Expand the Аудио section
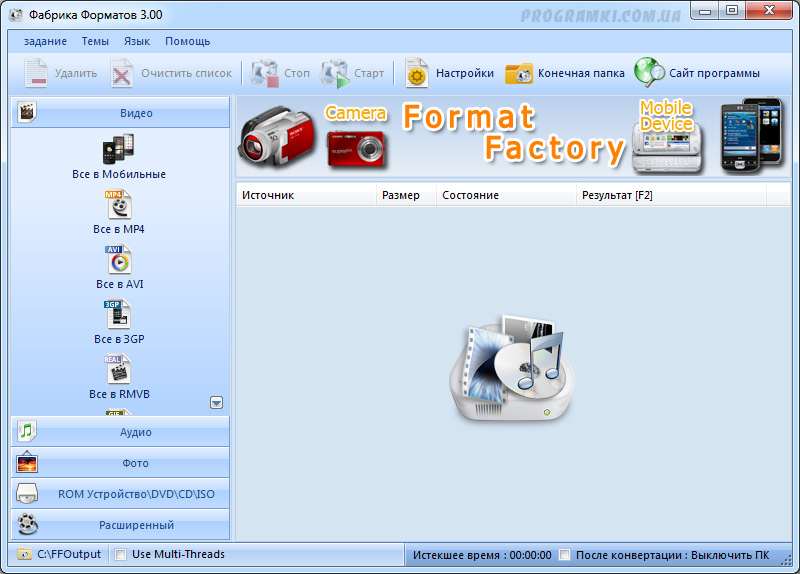This screenshot has width=800, height=574. (x=120, y=432)
